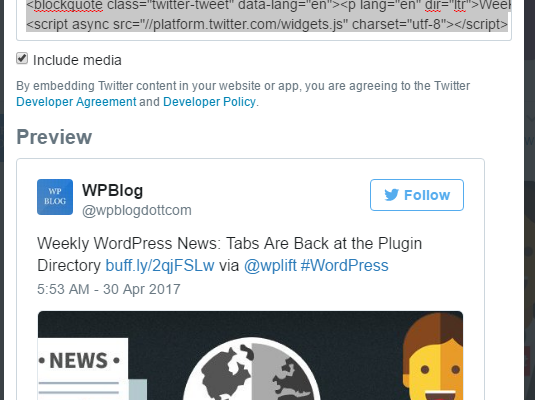The height and width of the screenshot is (400, 535).
Task: Click the WPBlog display name
Action: point(112,190)
